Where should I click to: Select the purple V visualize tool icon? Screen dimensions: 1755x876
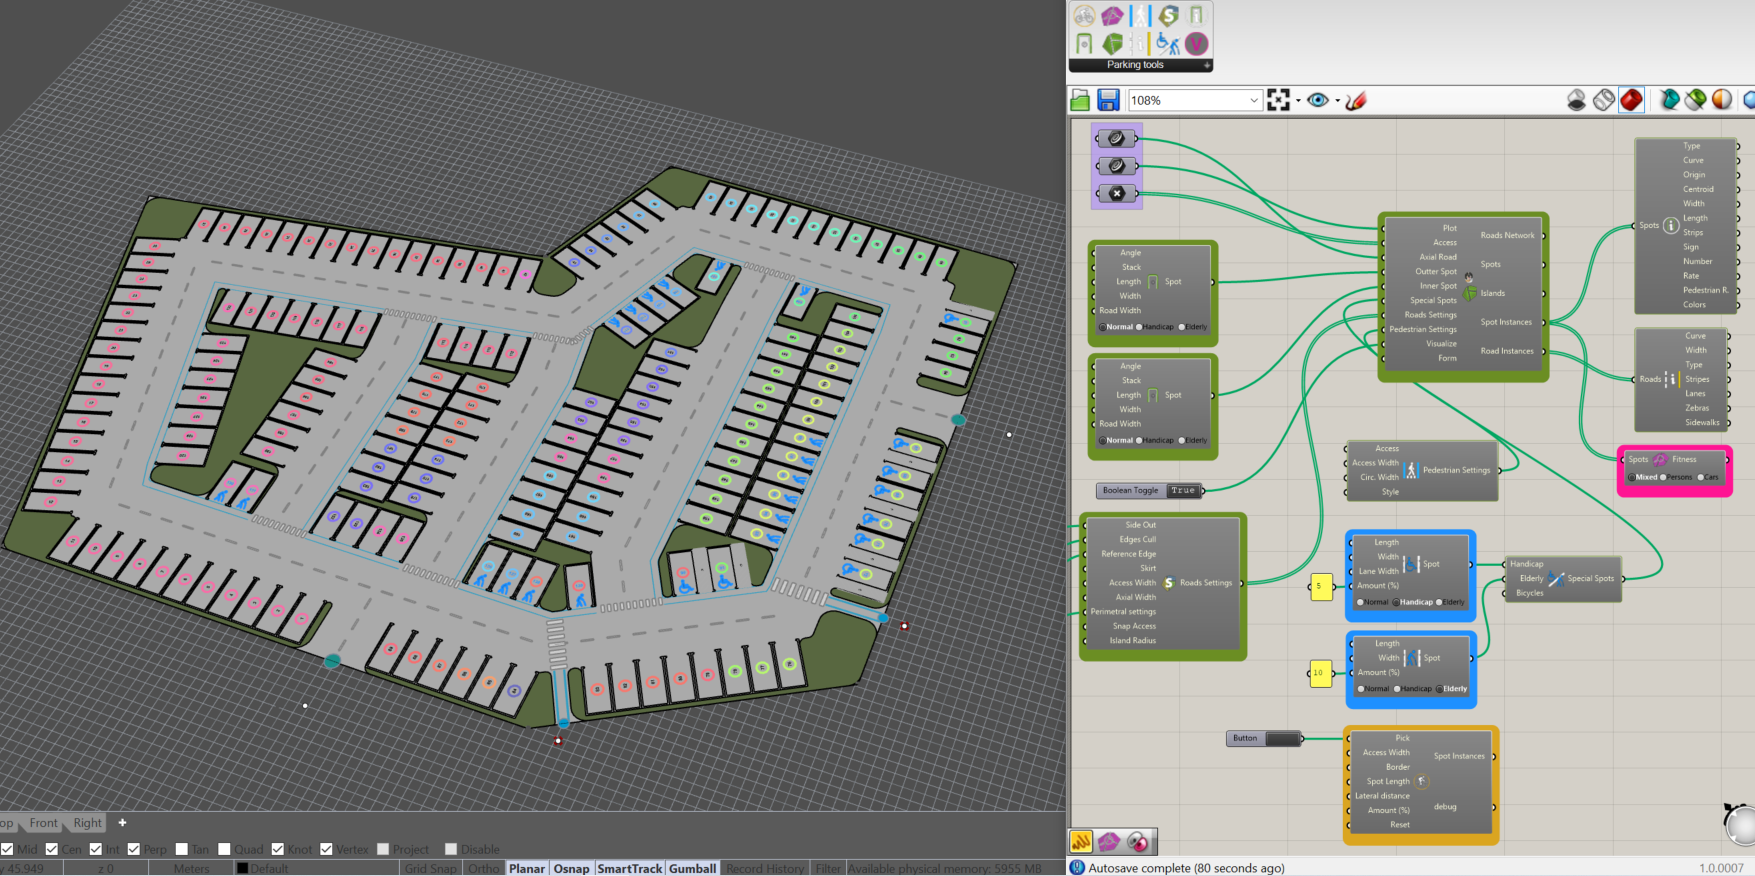coord(1196,44)
